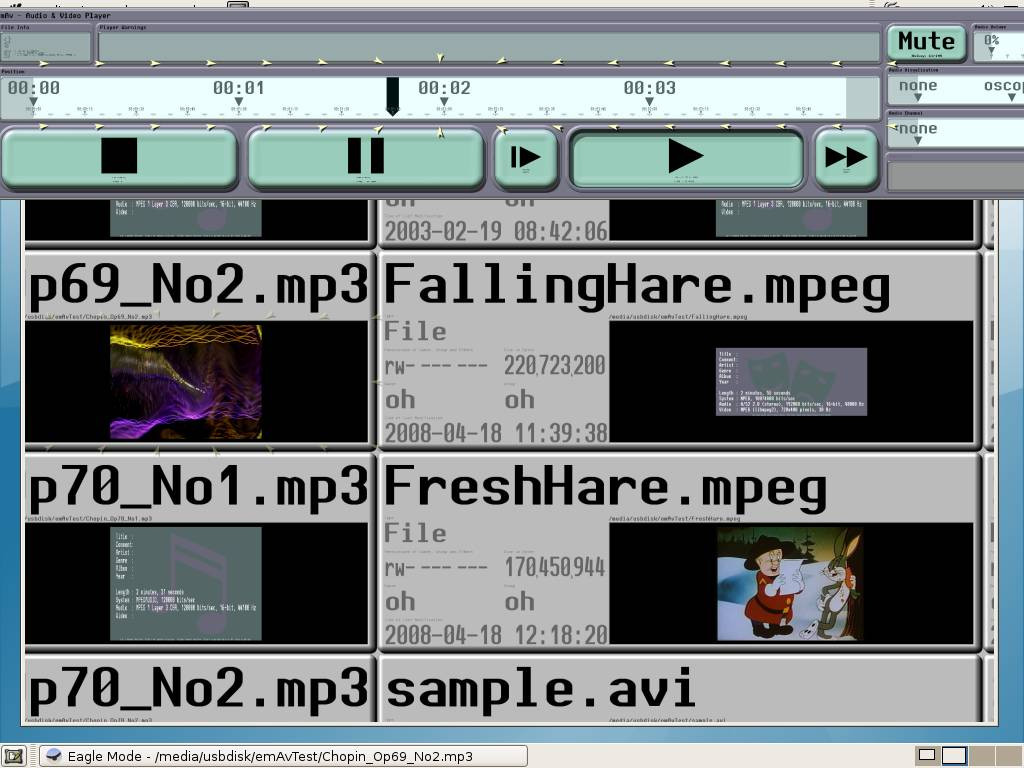Click the small path text under FallingHare.mpeg title
The image size is (1024, 768).
[x=678, y=317]
